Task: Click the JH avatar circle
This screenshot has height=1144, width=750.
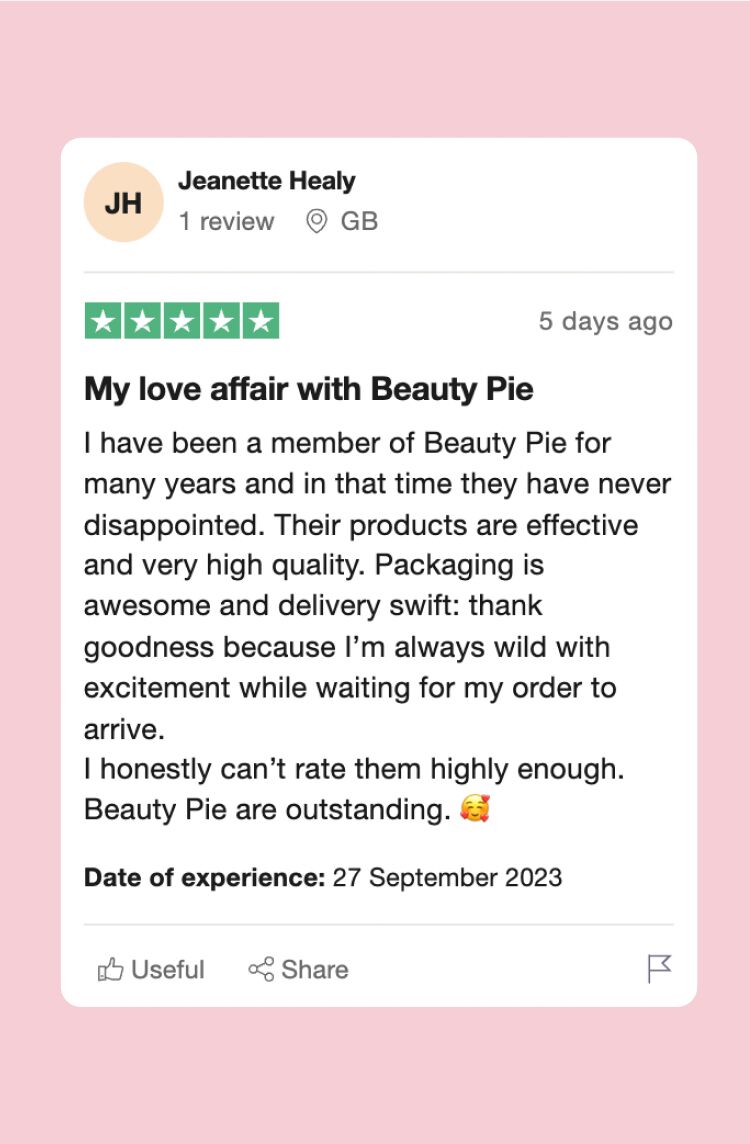Action: [122, 201]
